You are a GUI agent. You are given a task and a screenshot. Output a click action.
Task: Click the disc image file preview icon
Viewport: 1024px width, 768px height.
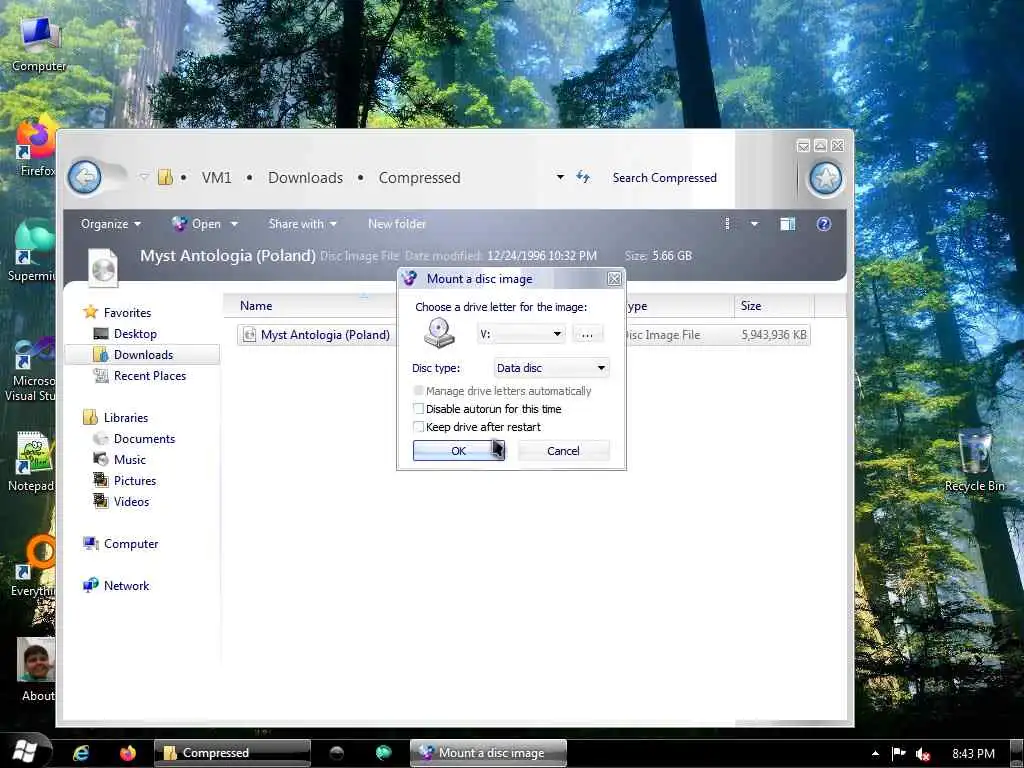(103, 268)
